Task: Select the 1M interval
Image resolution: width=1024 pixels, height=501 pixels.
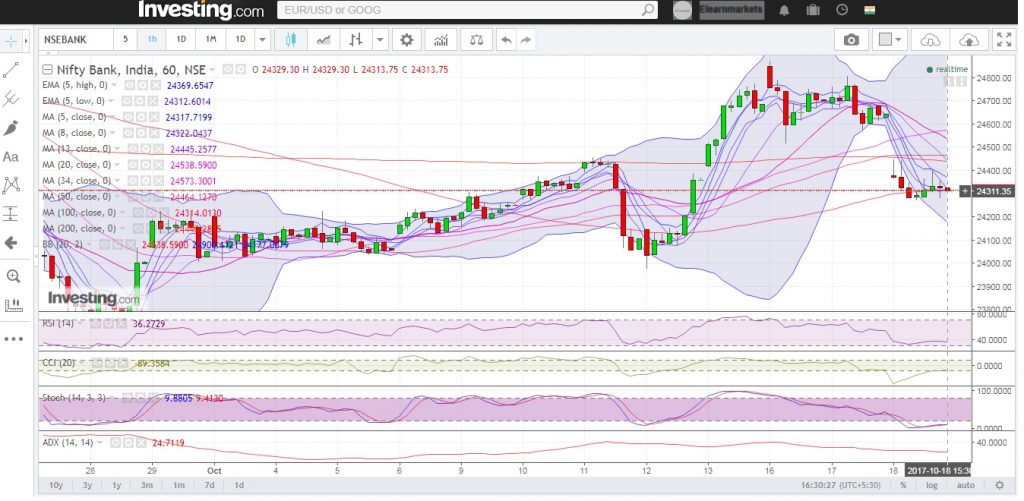Action: point(211,40)
